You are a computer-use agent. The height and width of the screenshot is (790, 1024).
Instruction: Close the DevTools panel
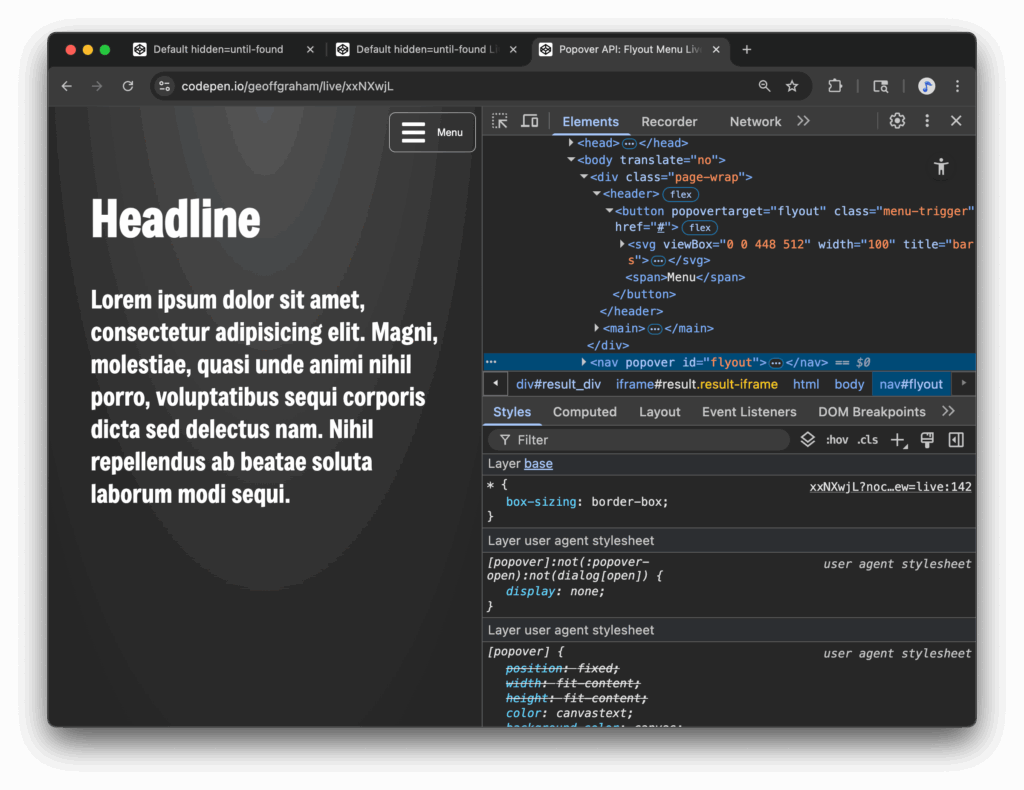click(x=956, y=121)
